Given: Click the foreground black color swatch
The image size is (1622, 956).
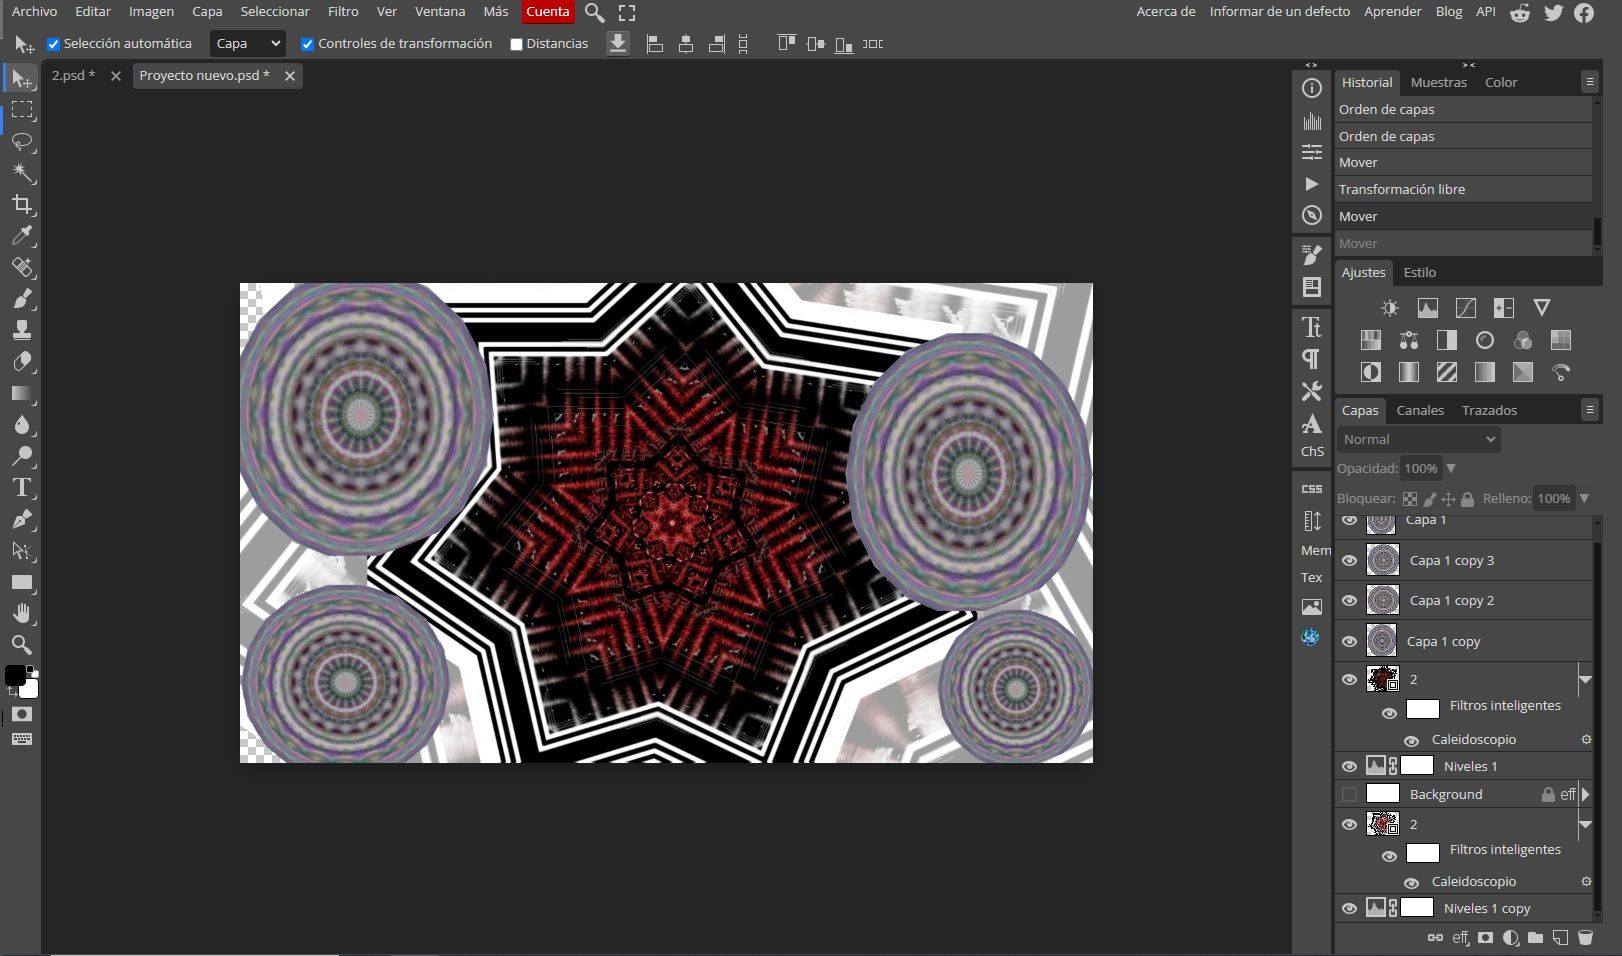Looking at the screenshot, I should [x=14, y=677].
